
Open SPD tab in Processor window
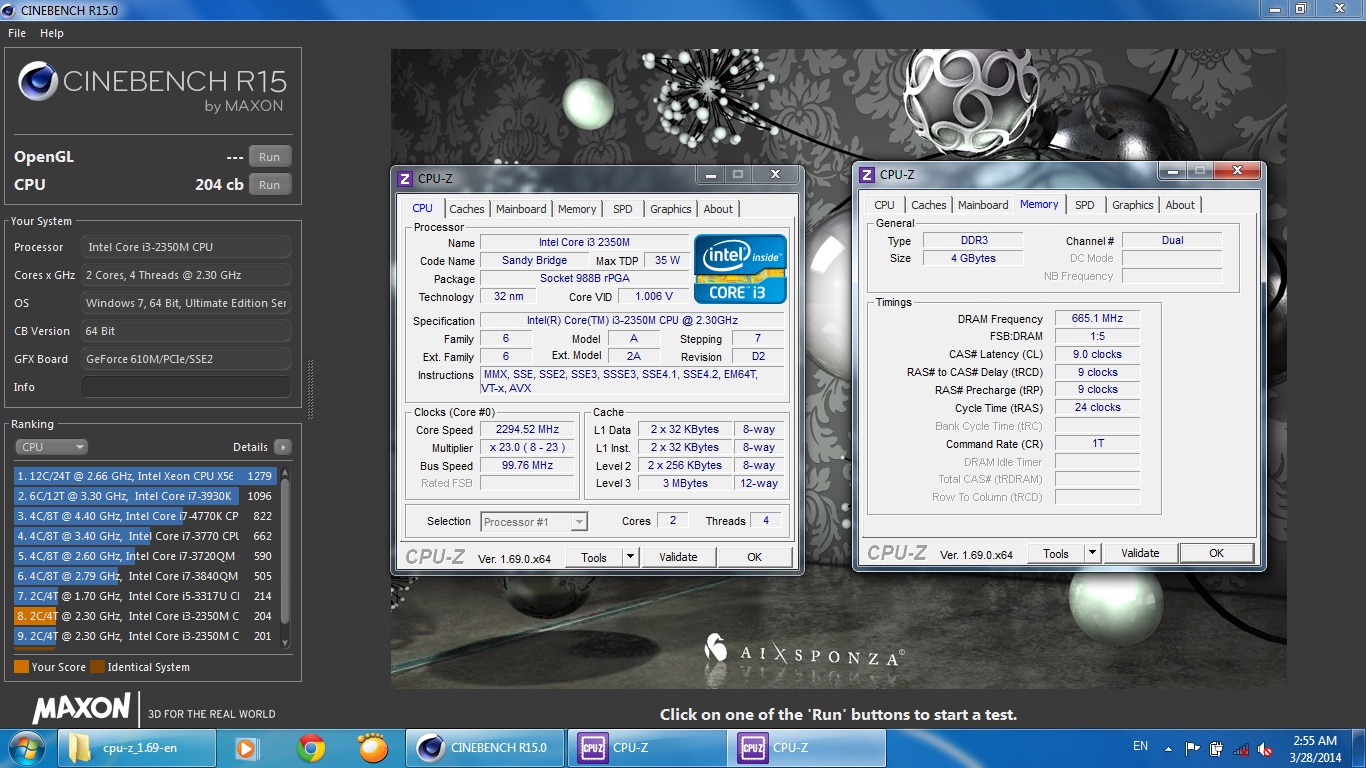pyautogui.click(x=623, y=209)
